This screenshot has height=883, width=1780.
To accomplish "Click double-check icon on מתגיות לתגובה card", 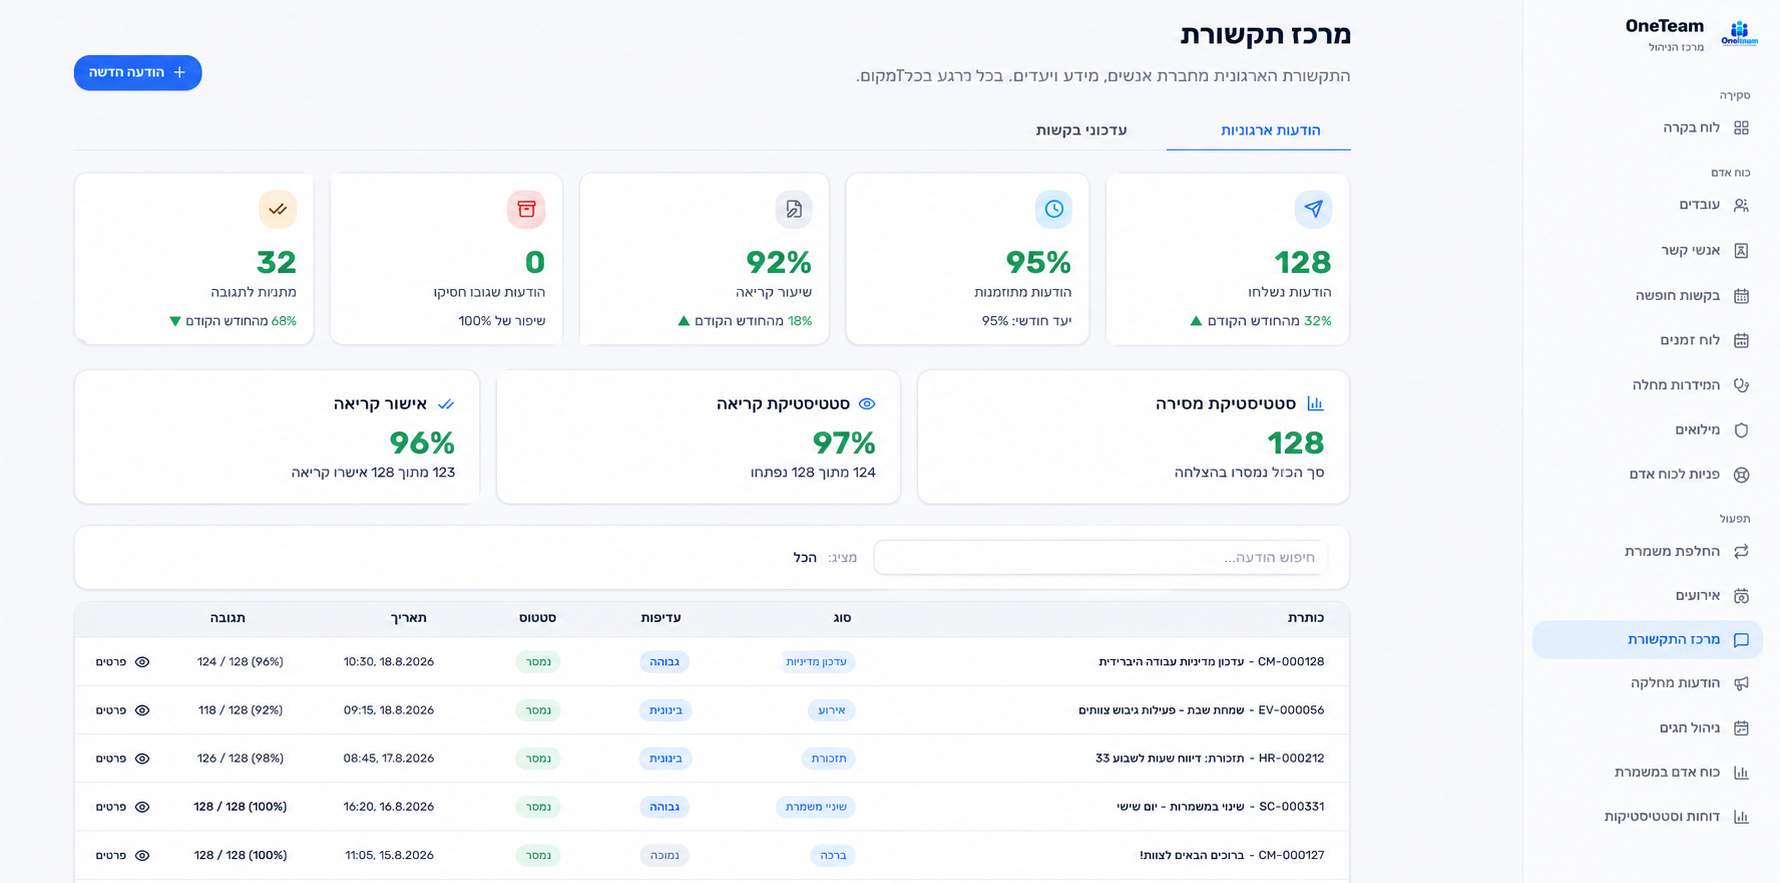I will 277,209.
